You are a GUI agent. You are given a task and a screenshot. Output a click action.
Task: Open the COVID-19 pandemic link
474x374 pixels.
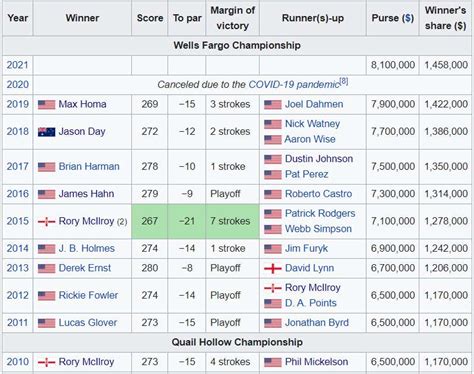pyautogui.click(x=294, y=85)
